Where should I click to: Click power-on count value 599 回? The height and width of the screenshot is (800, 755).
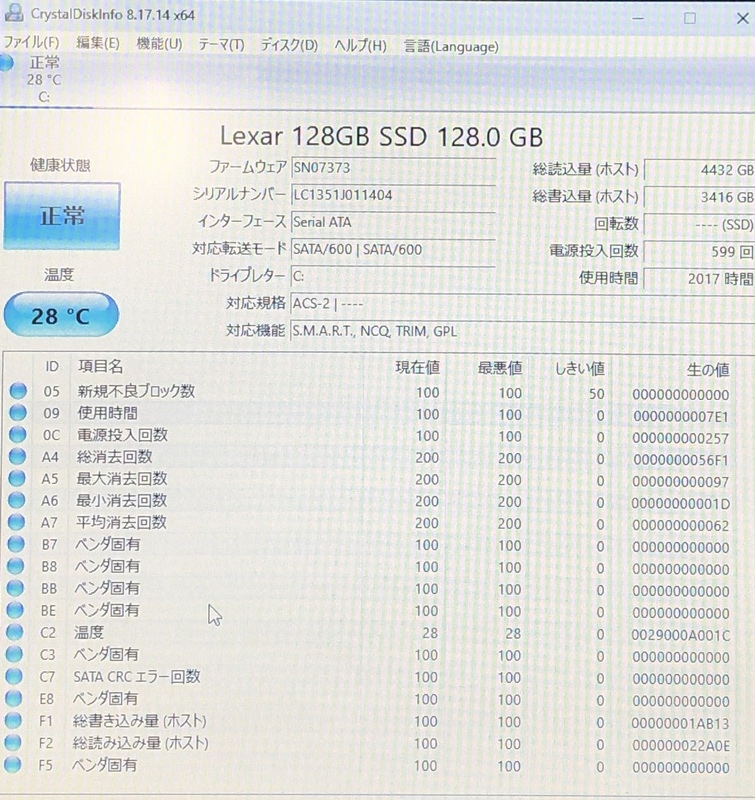point(699,252)
